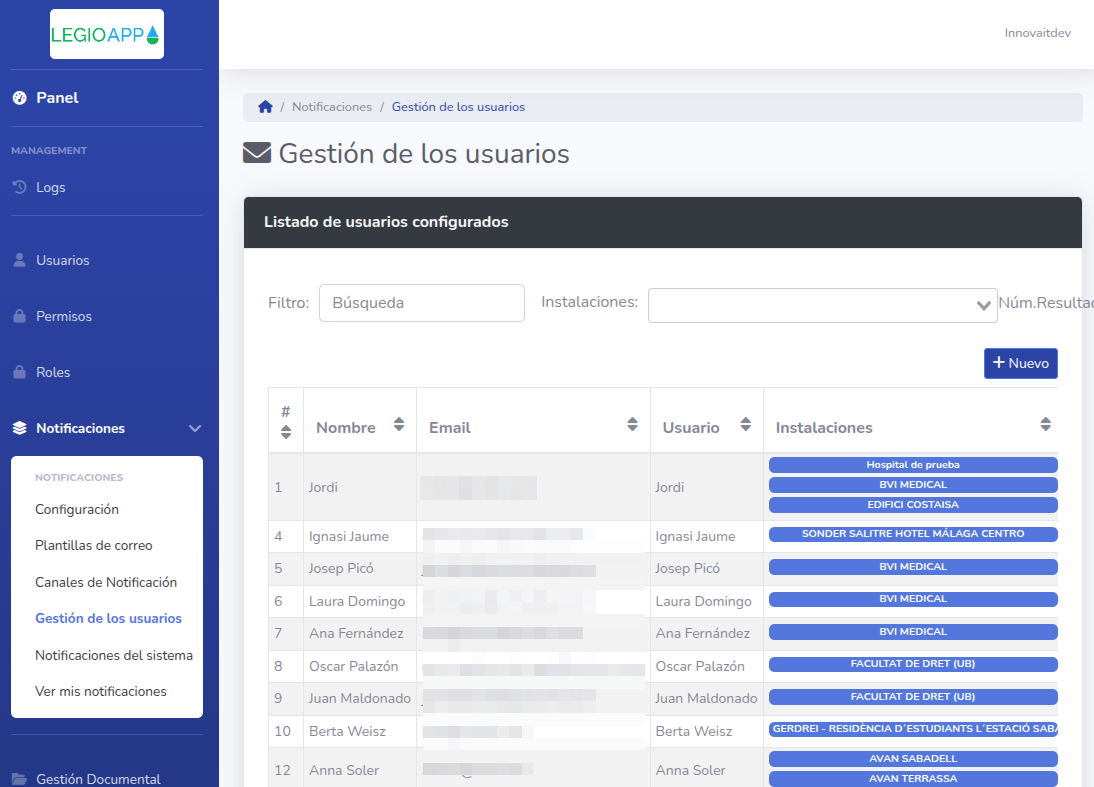Click Hospital de prueba installation badge
This screenshot has width=1094, height=787.
[912, 465]
